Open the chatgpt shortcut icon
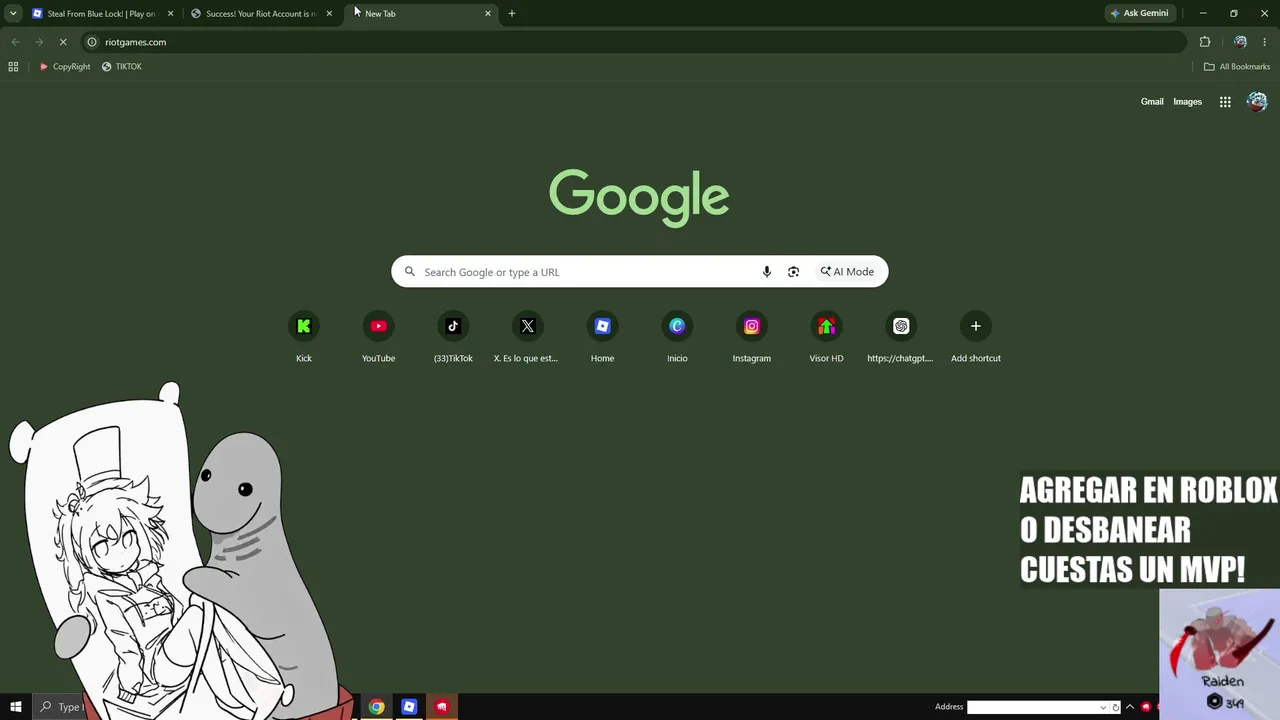 (x=901, y=326)
